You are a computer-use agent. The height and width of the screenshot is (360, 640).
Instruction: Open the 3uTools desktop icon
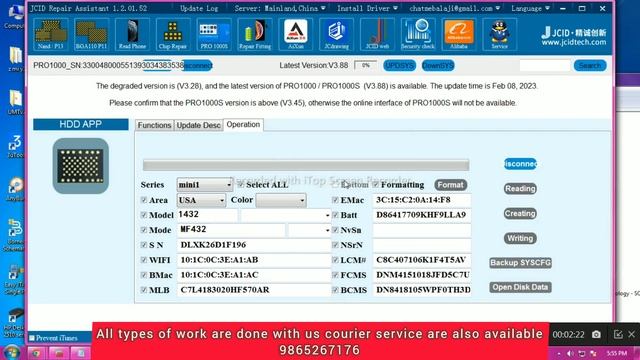15,147
